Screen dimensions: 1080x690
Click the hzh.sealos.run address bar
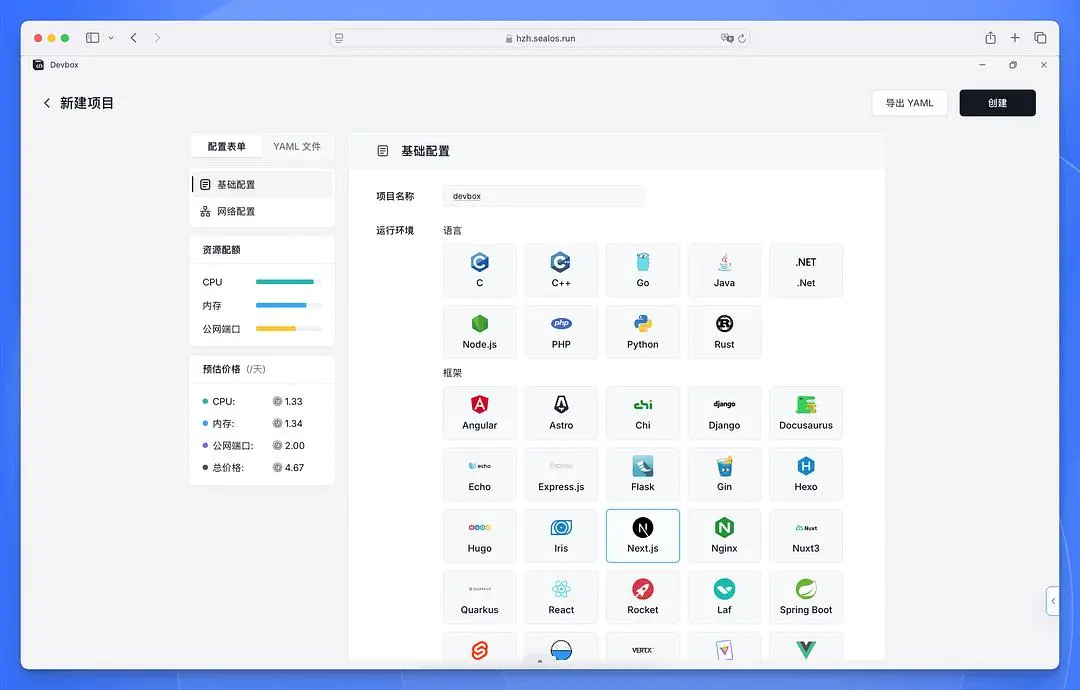point(540,39)
